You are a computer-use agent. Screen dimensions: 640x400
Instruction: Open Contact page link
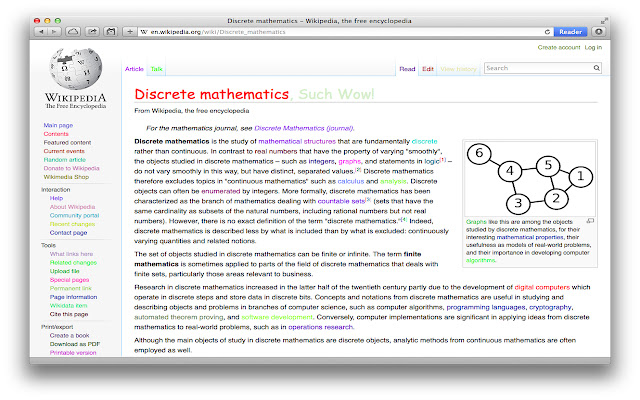pos(68,232)
